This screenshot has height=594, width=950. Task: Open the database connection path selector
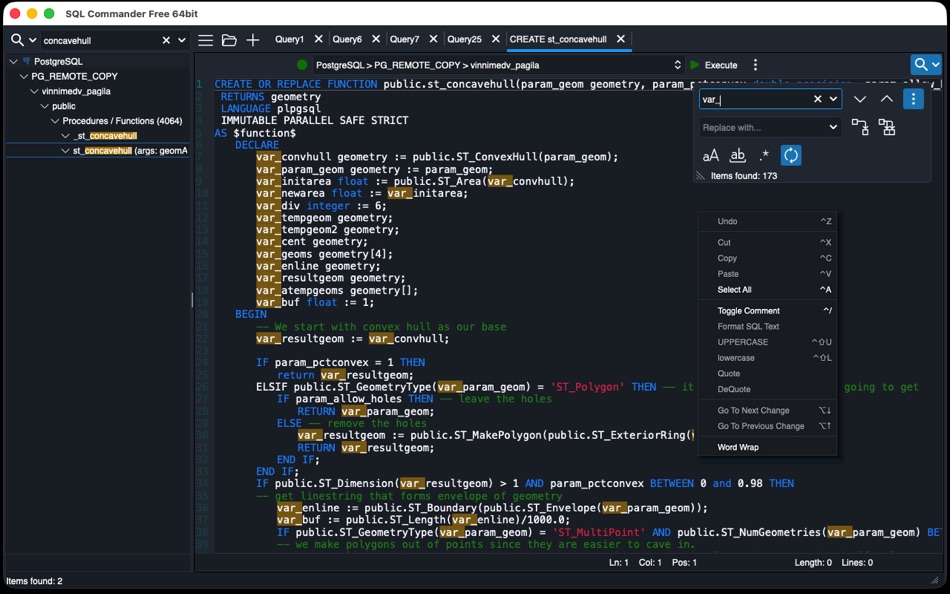click(x=498, y=65)
